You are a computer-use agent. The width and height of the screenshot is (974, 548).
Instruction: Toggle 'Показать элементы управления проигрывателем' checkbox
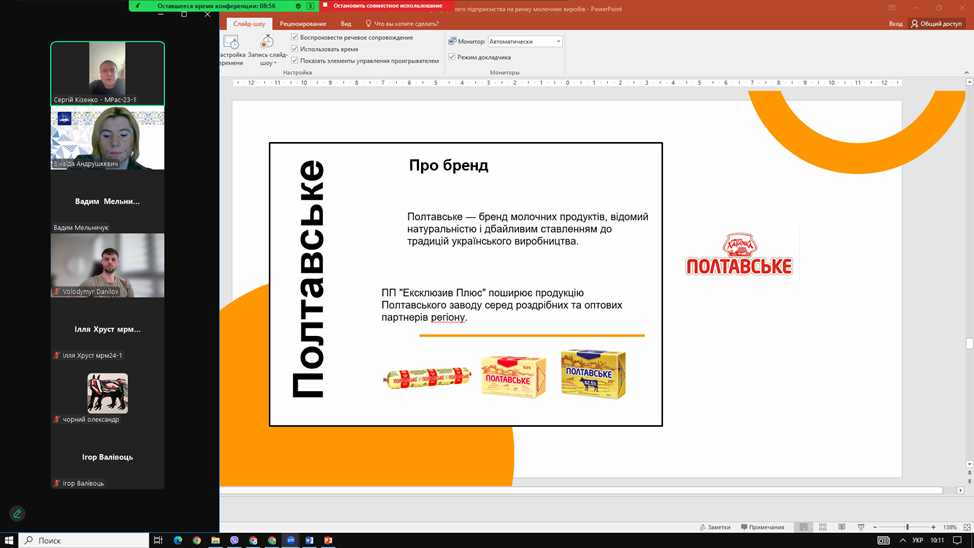click(x=295, y=60)
